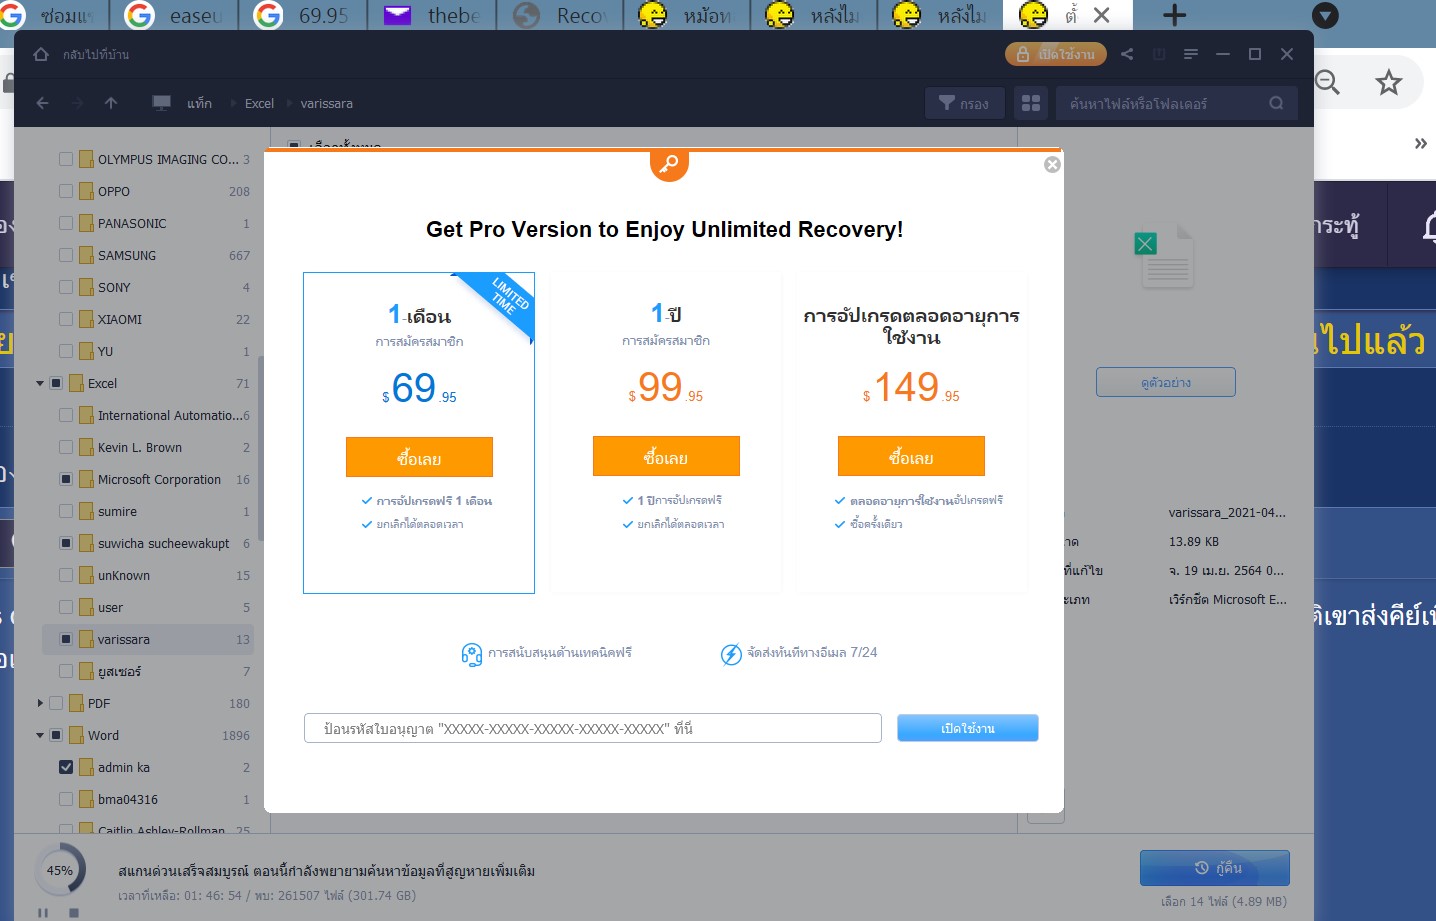Check the OPPO folder checkbox
The image size is (1436, 921).
(x=66, y=191)
